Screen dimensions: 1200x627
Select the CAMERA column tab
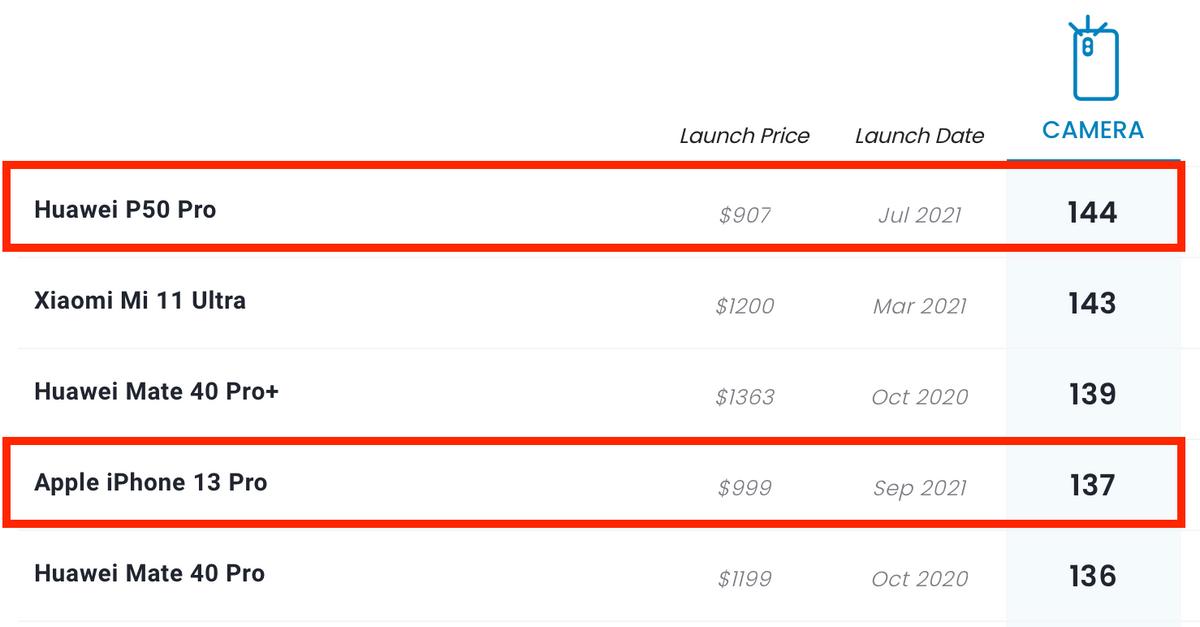tap(1093, 130)
